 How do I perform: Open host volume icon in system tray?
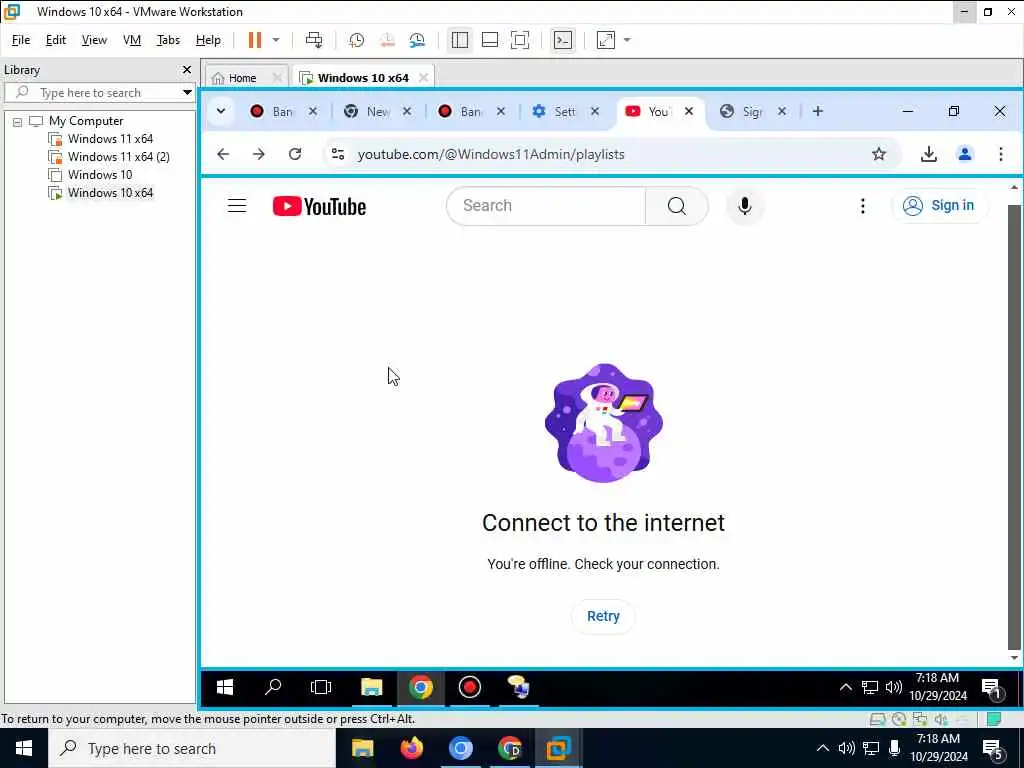click(x=847, y=748)
